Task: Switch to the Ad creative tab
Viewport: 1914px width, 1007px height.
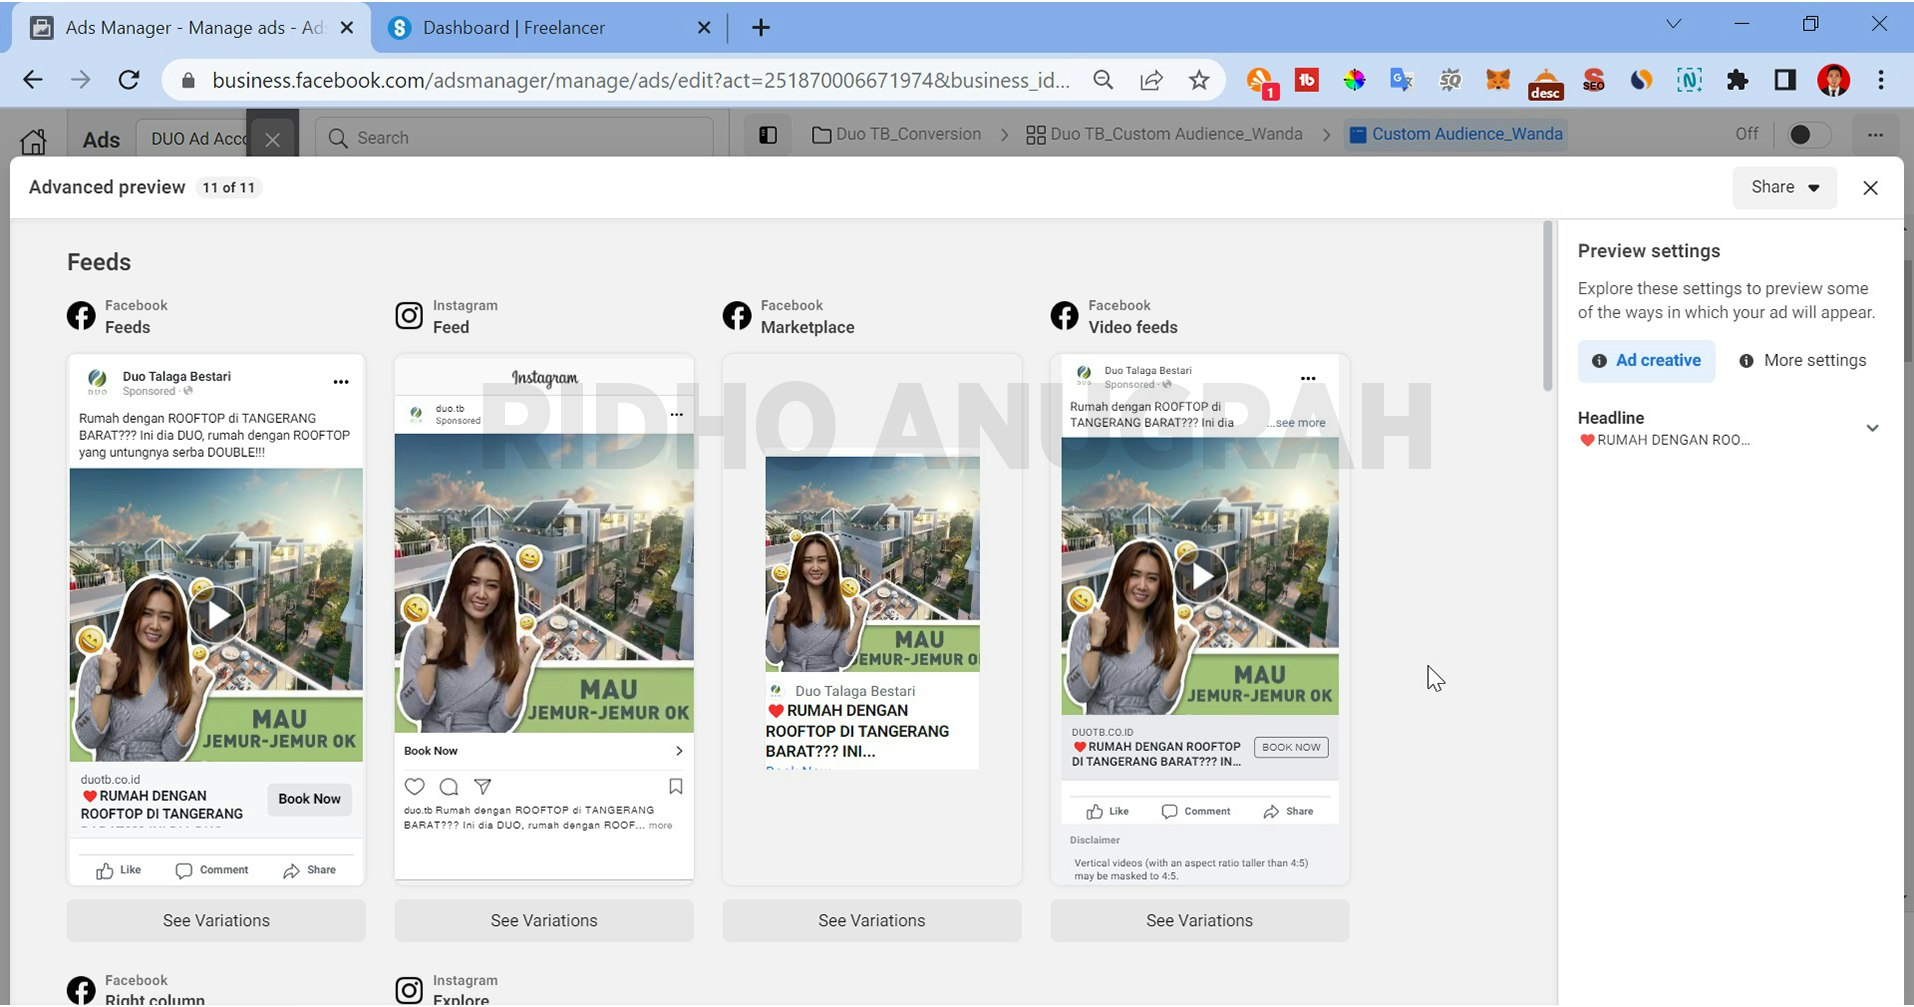Action: pos(1646,360)
